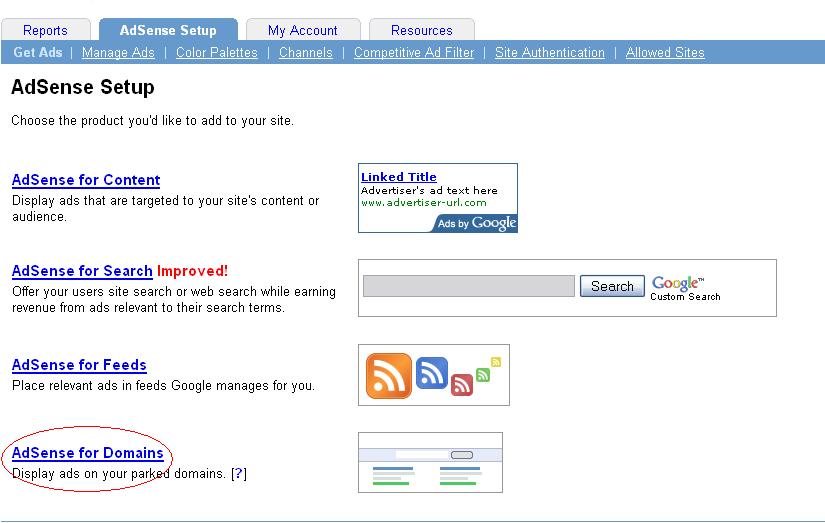Click the red RSS feed icon
The image size is (825, 523).
[462, 385]
